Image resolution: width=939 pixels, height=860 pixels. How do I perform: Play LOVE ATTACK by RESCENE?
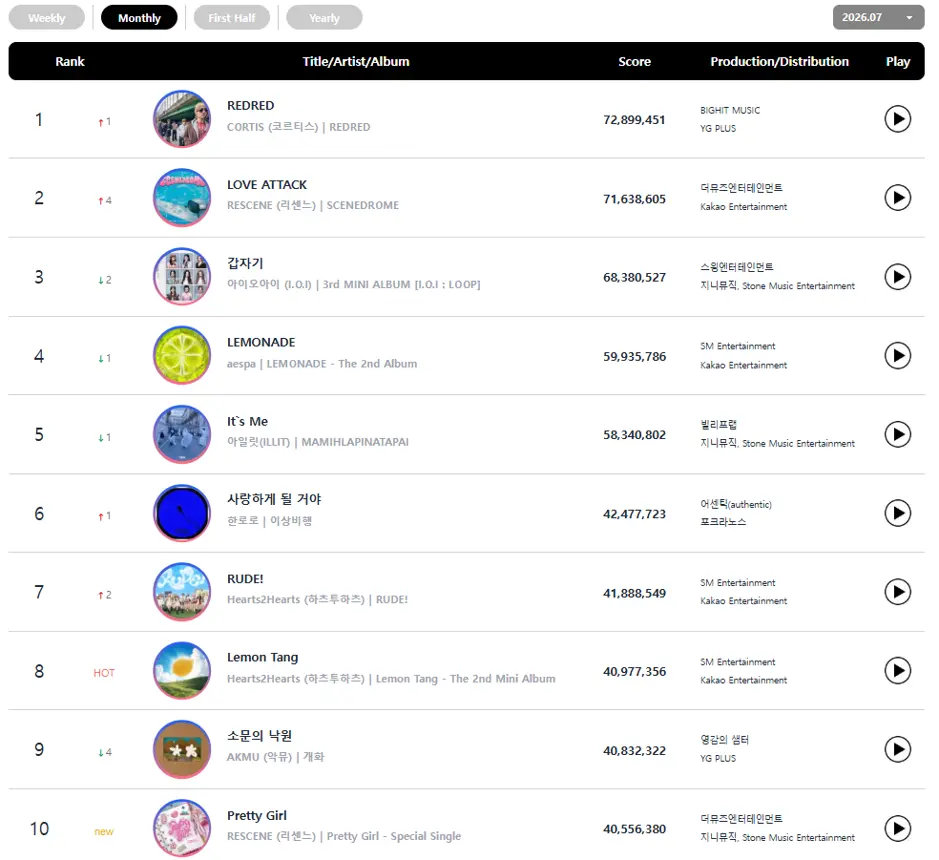coord(897,198)
